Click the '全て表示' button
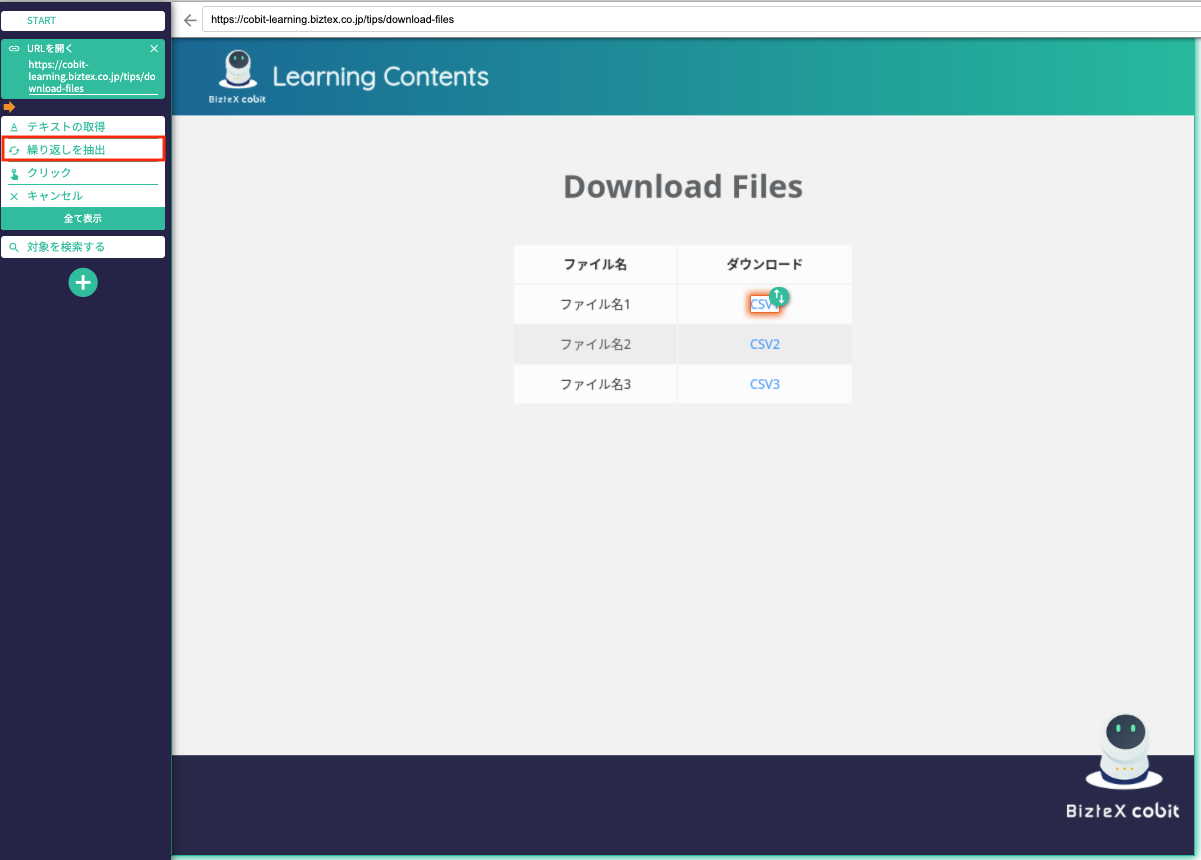The image size is (1201, 860). pyautogui.click(x=83, y=218)
